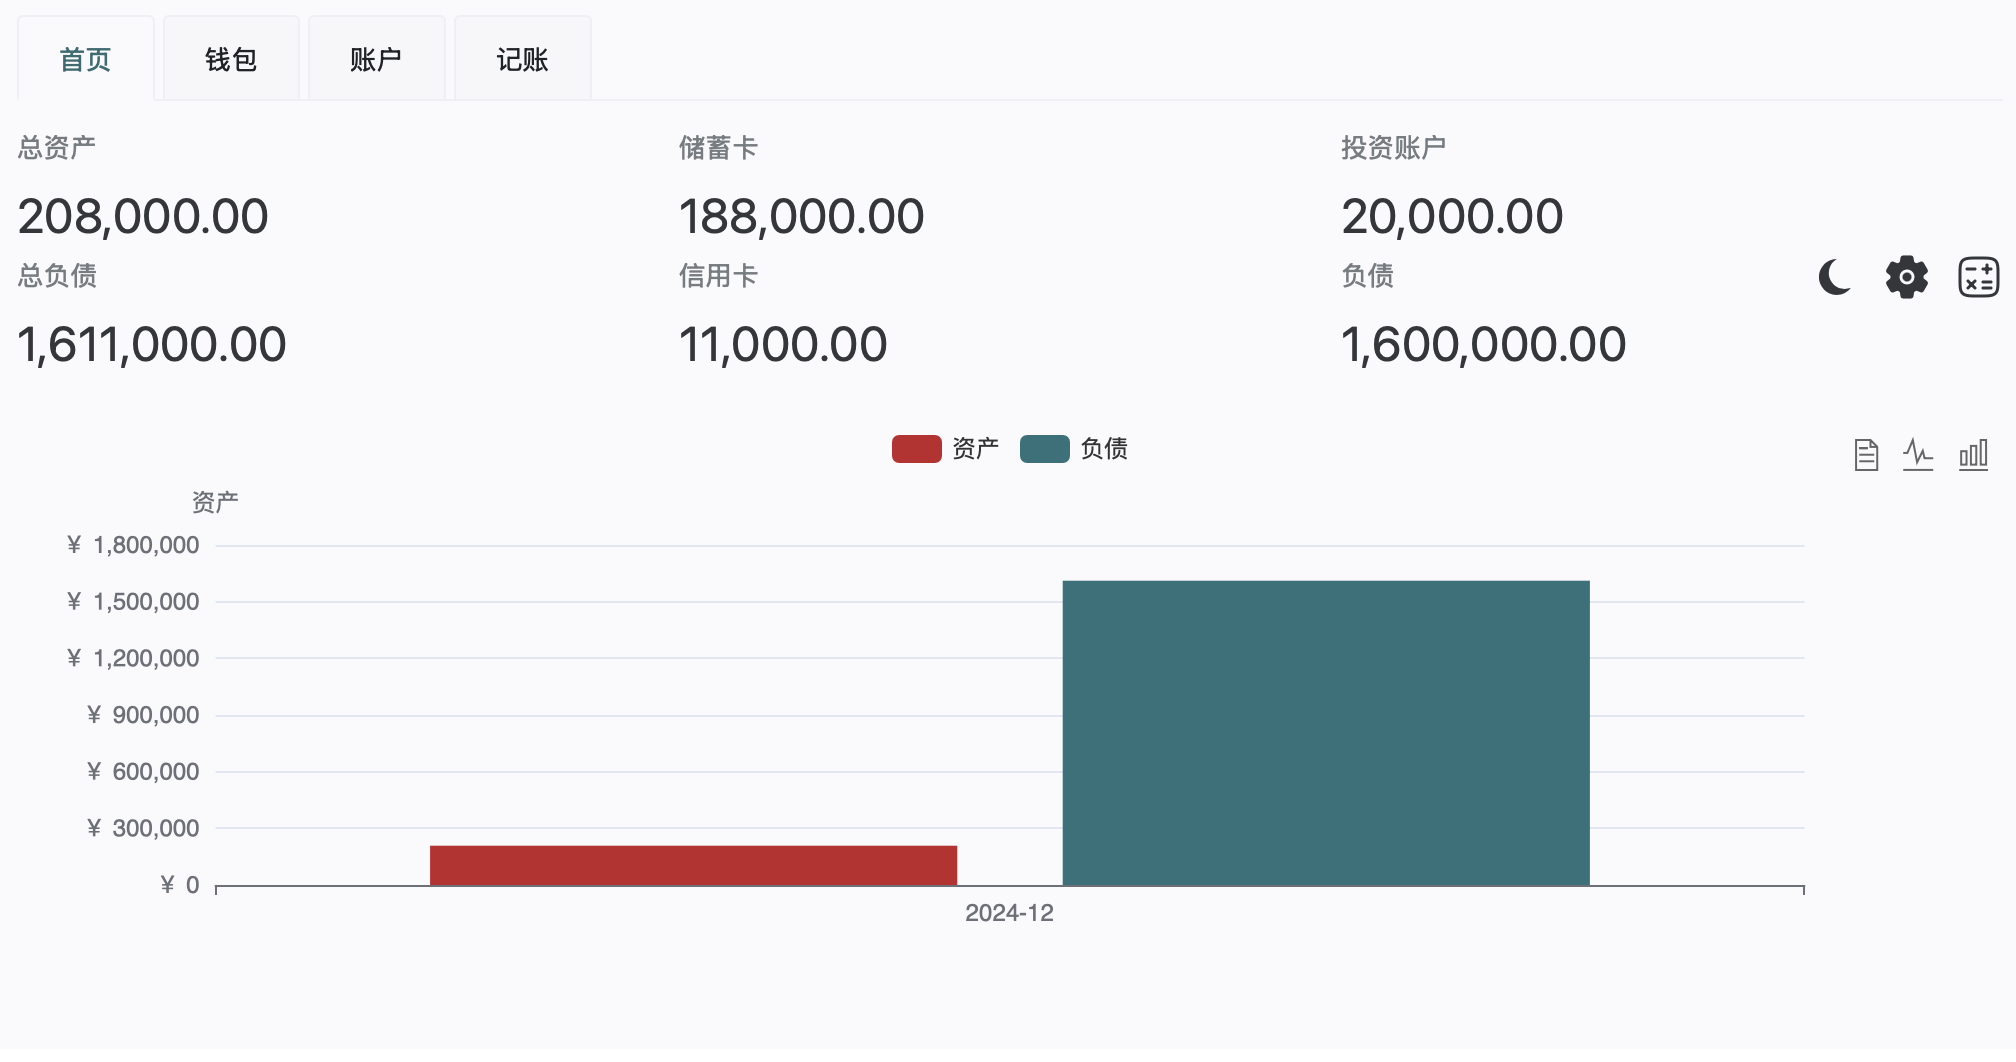Click savings card value 188,000.00

click(x=802, y=217)
